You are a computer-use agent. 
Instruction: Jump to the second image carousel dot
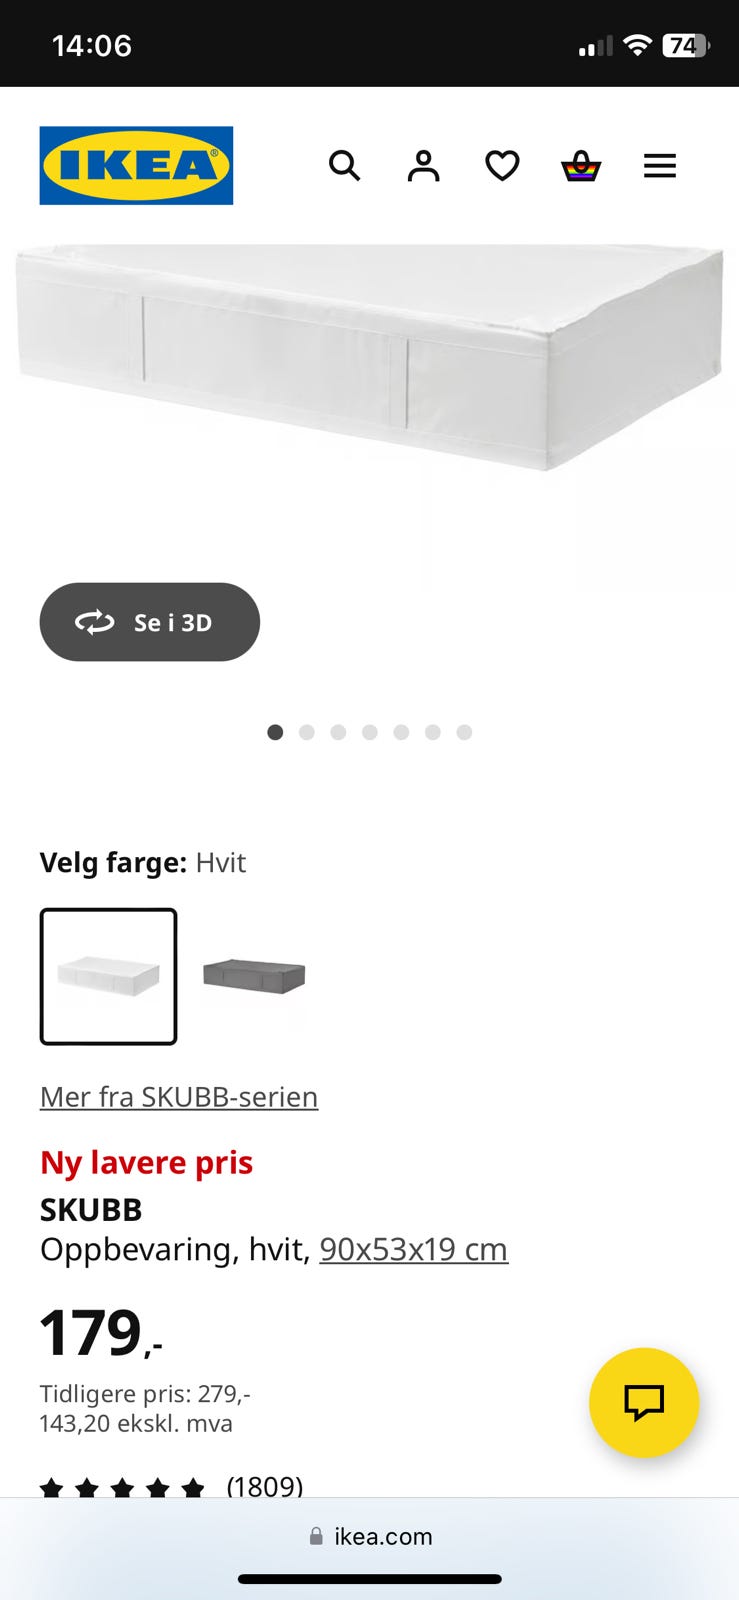point(307,732)
